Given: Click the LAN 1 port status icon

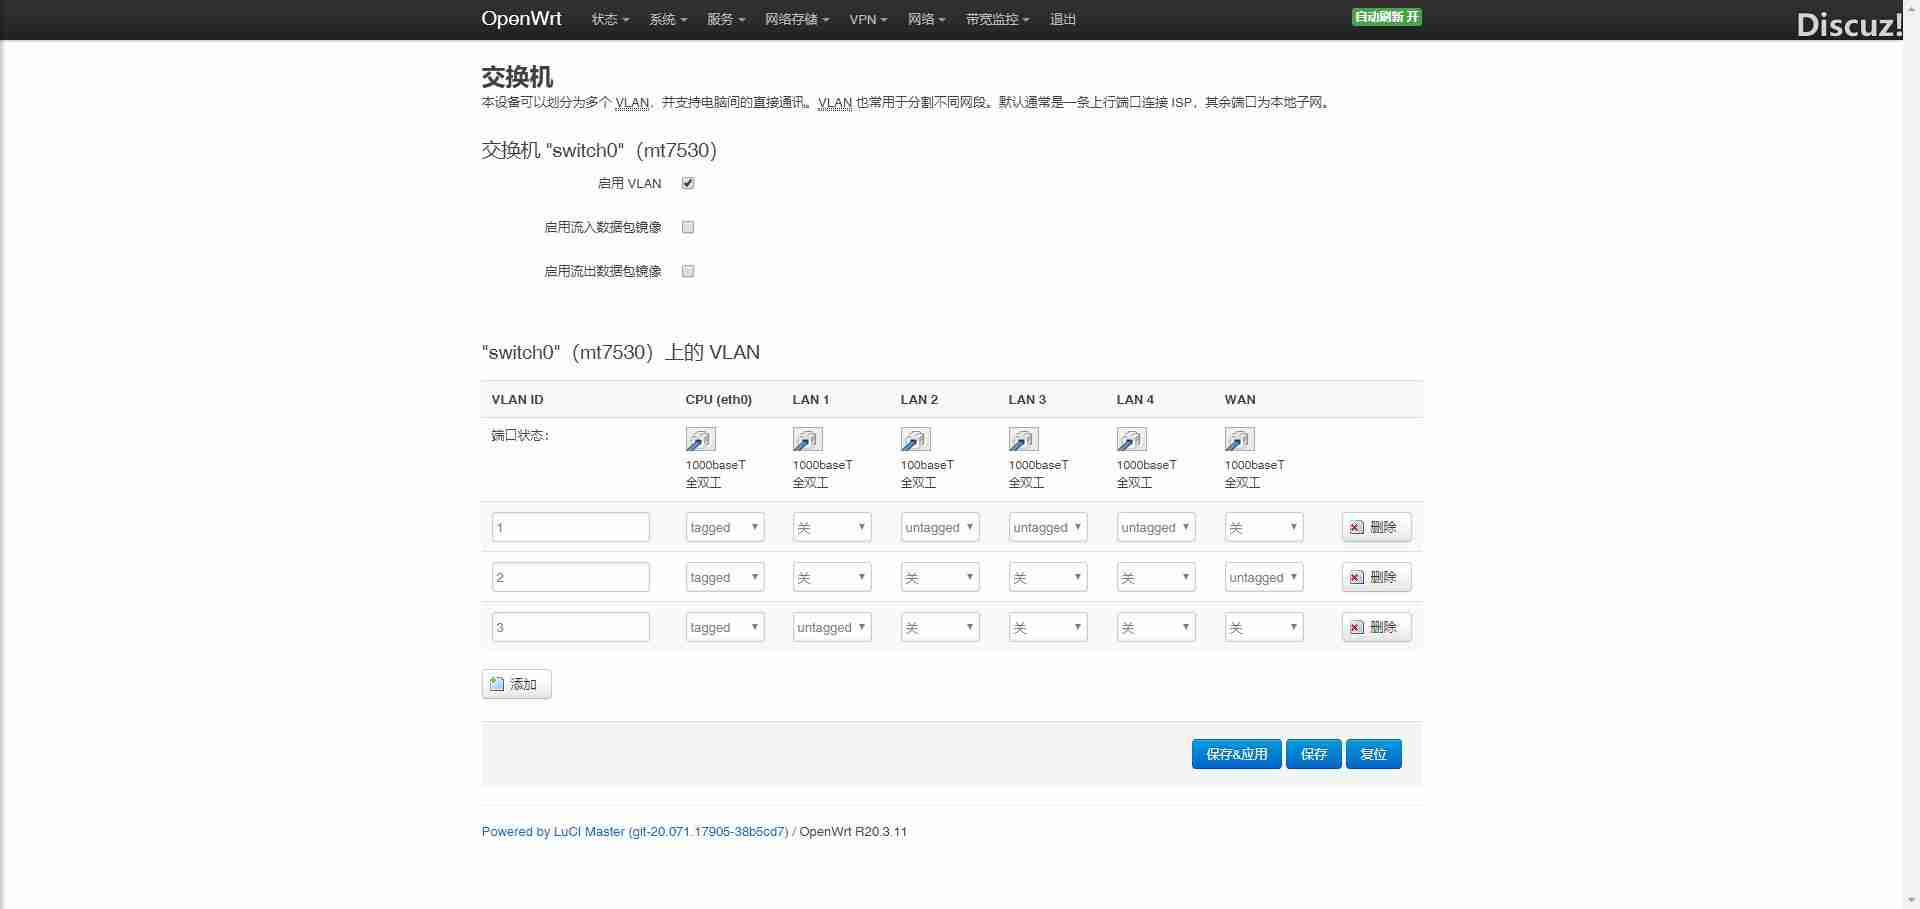Looking at the screenshot, I should [x=807, y=440].
